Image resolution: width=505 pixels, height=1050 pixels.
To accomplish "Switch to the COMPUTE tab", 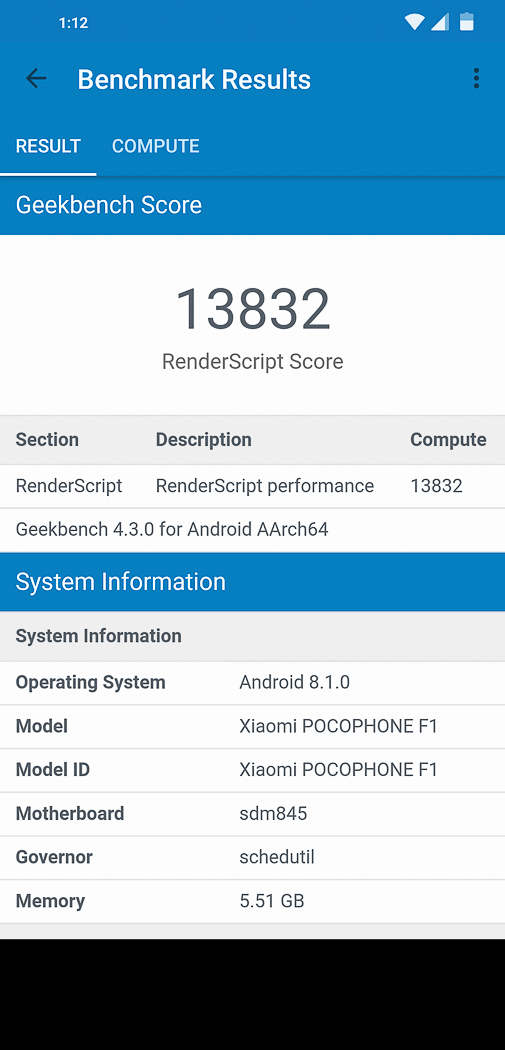I will [155, 146].
